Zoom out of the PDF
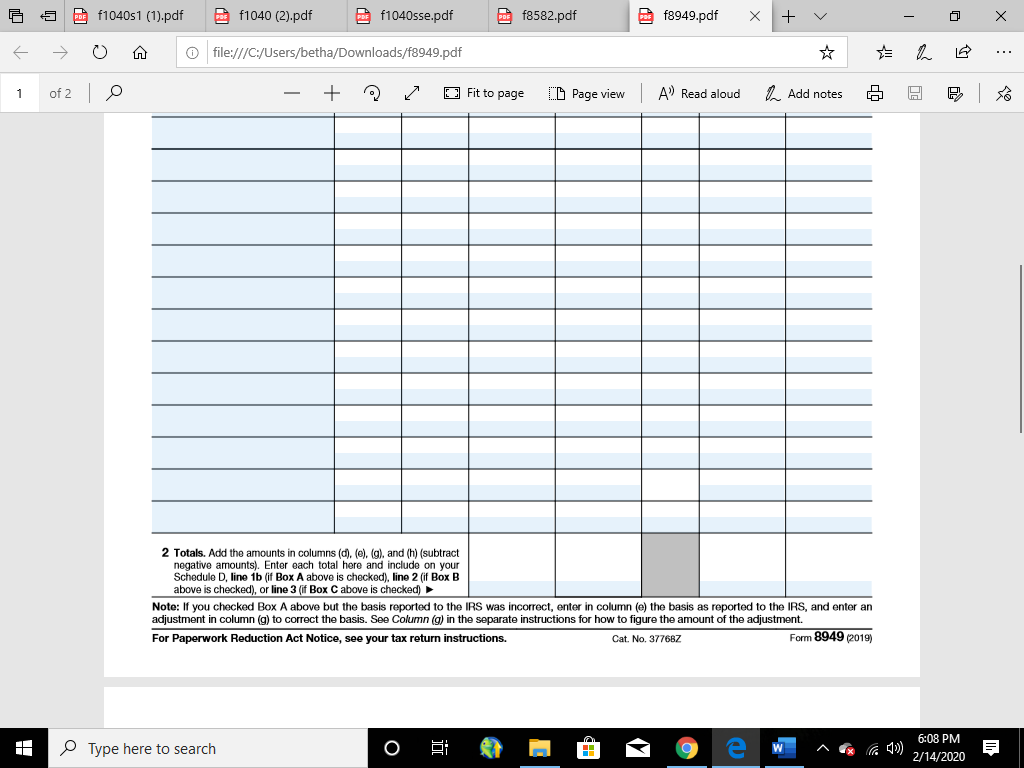 pos(292,93)
